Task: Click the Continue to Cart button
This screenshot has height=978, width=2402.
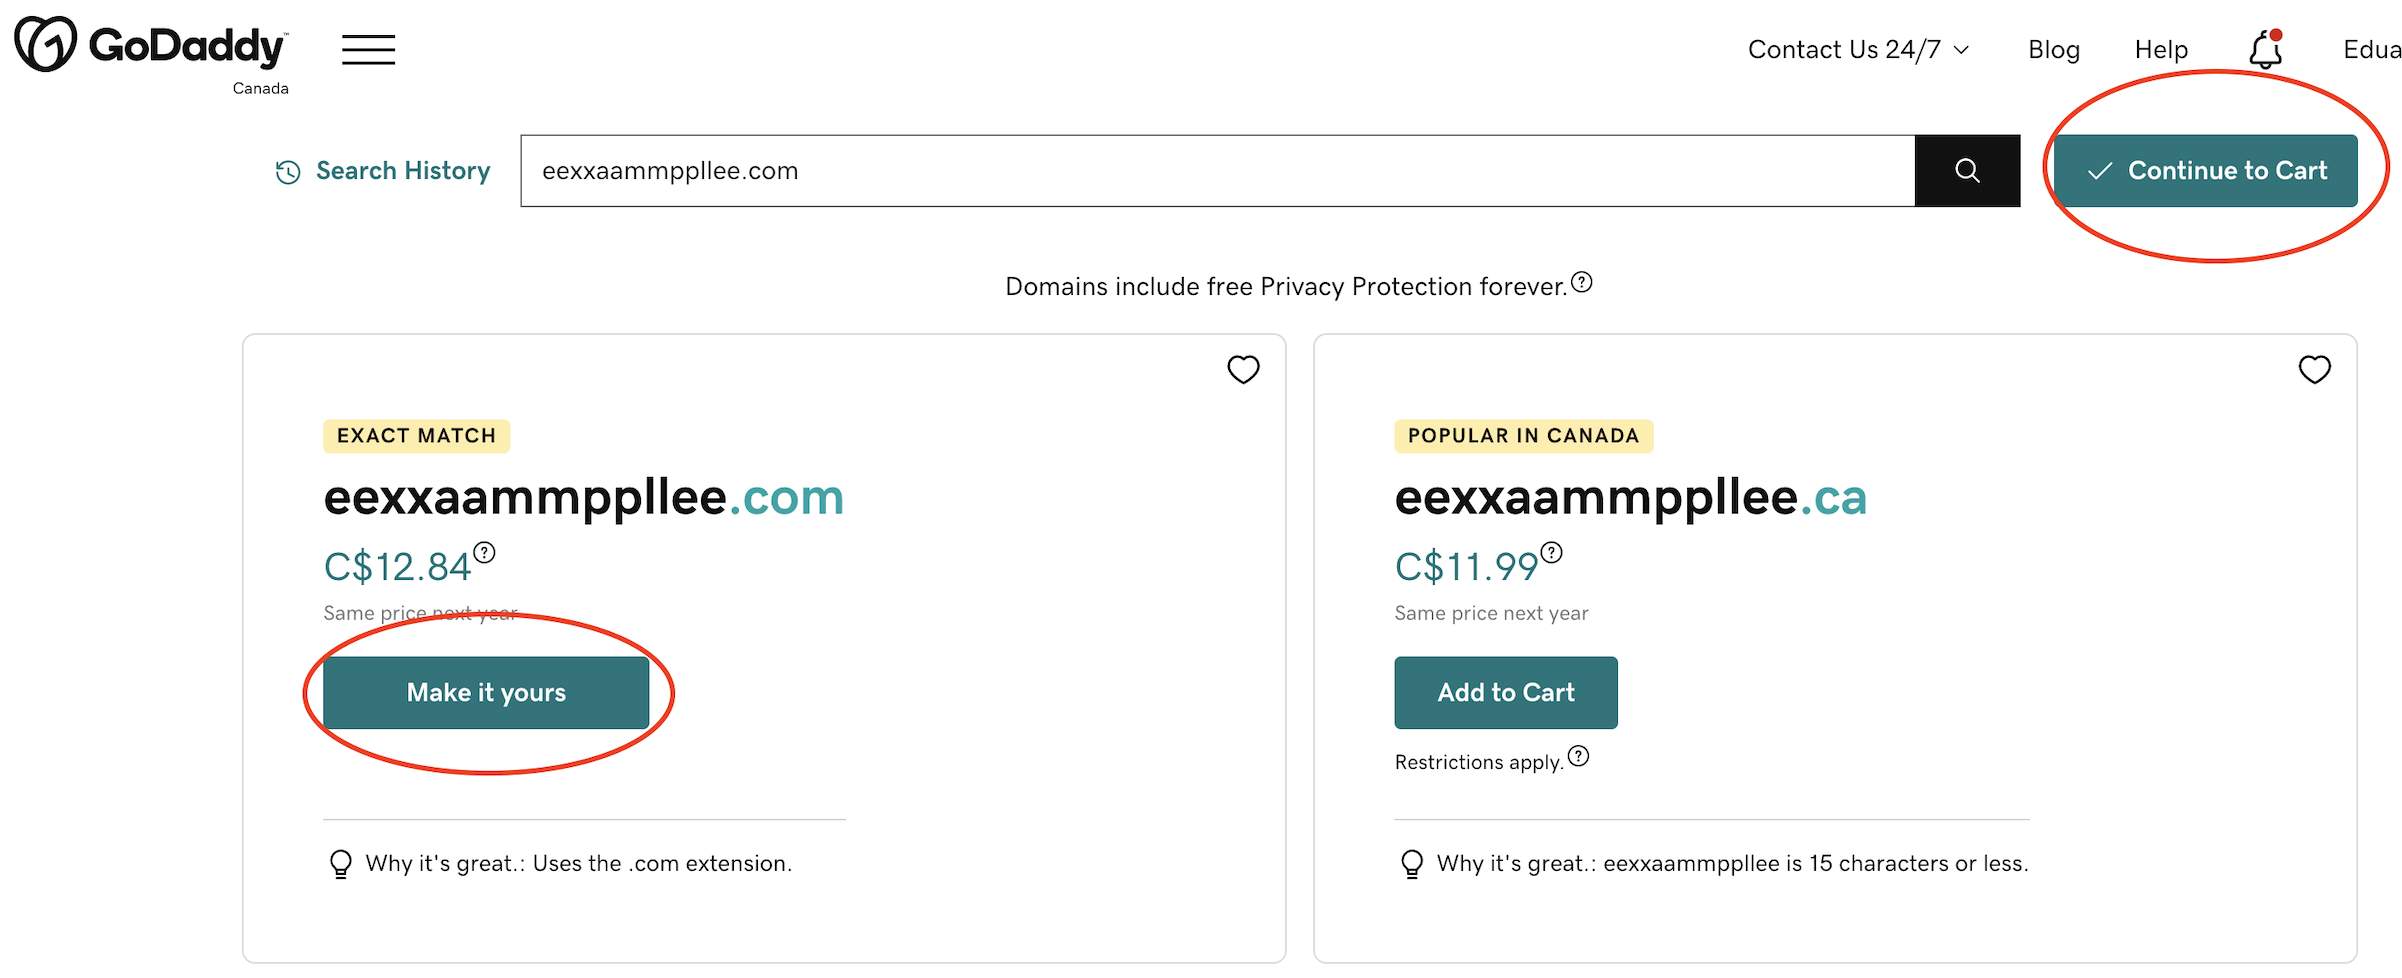Action: tap(2206, 171)
